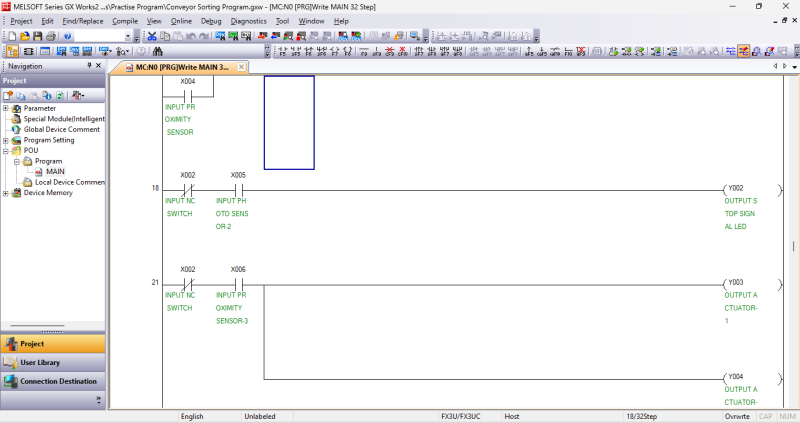Expand the Device Memory tree node
The height and width of the screenshot is (423, 800).
click(x=6, y=193)
